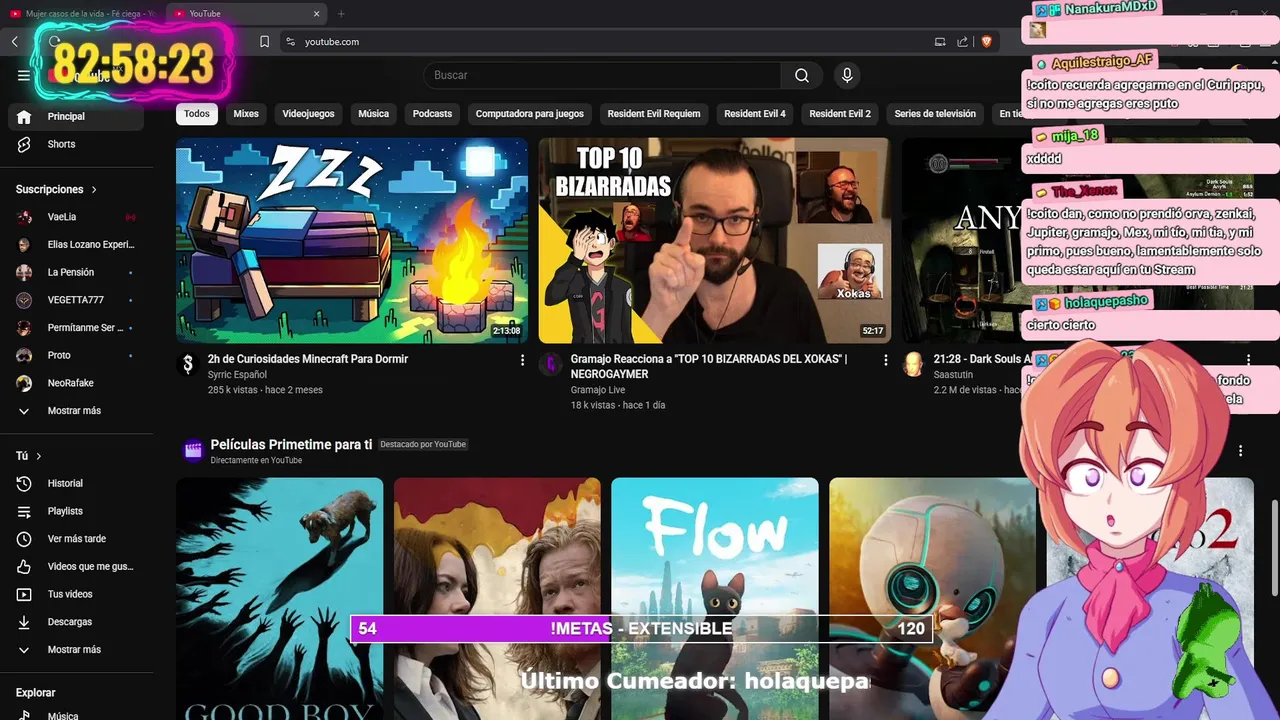Image resolution: width=1280 pixels, height=720 pixels.
Task: Open Brave Shields lion icon
Action: coord(987,41)
